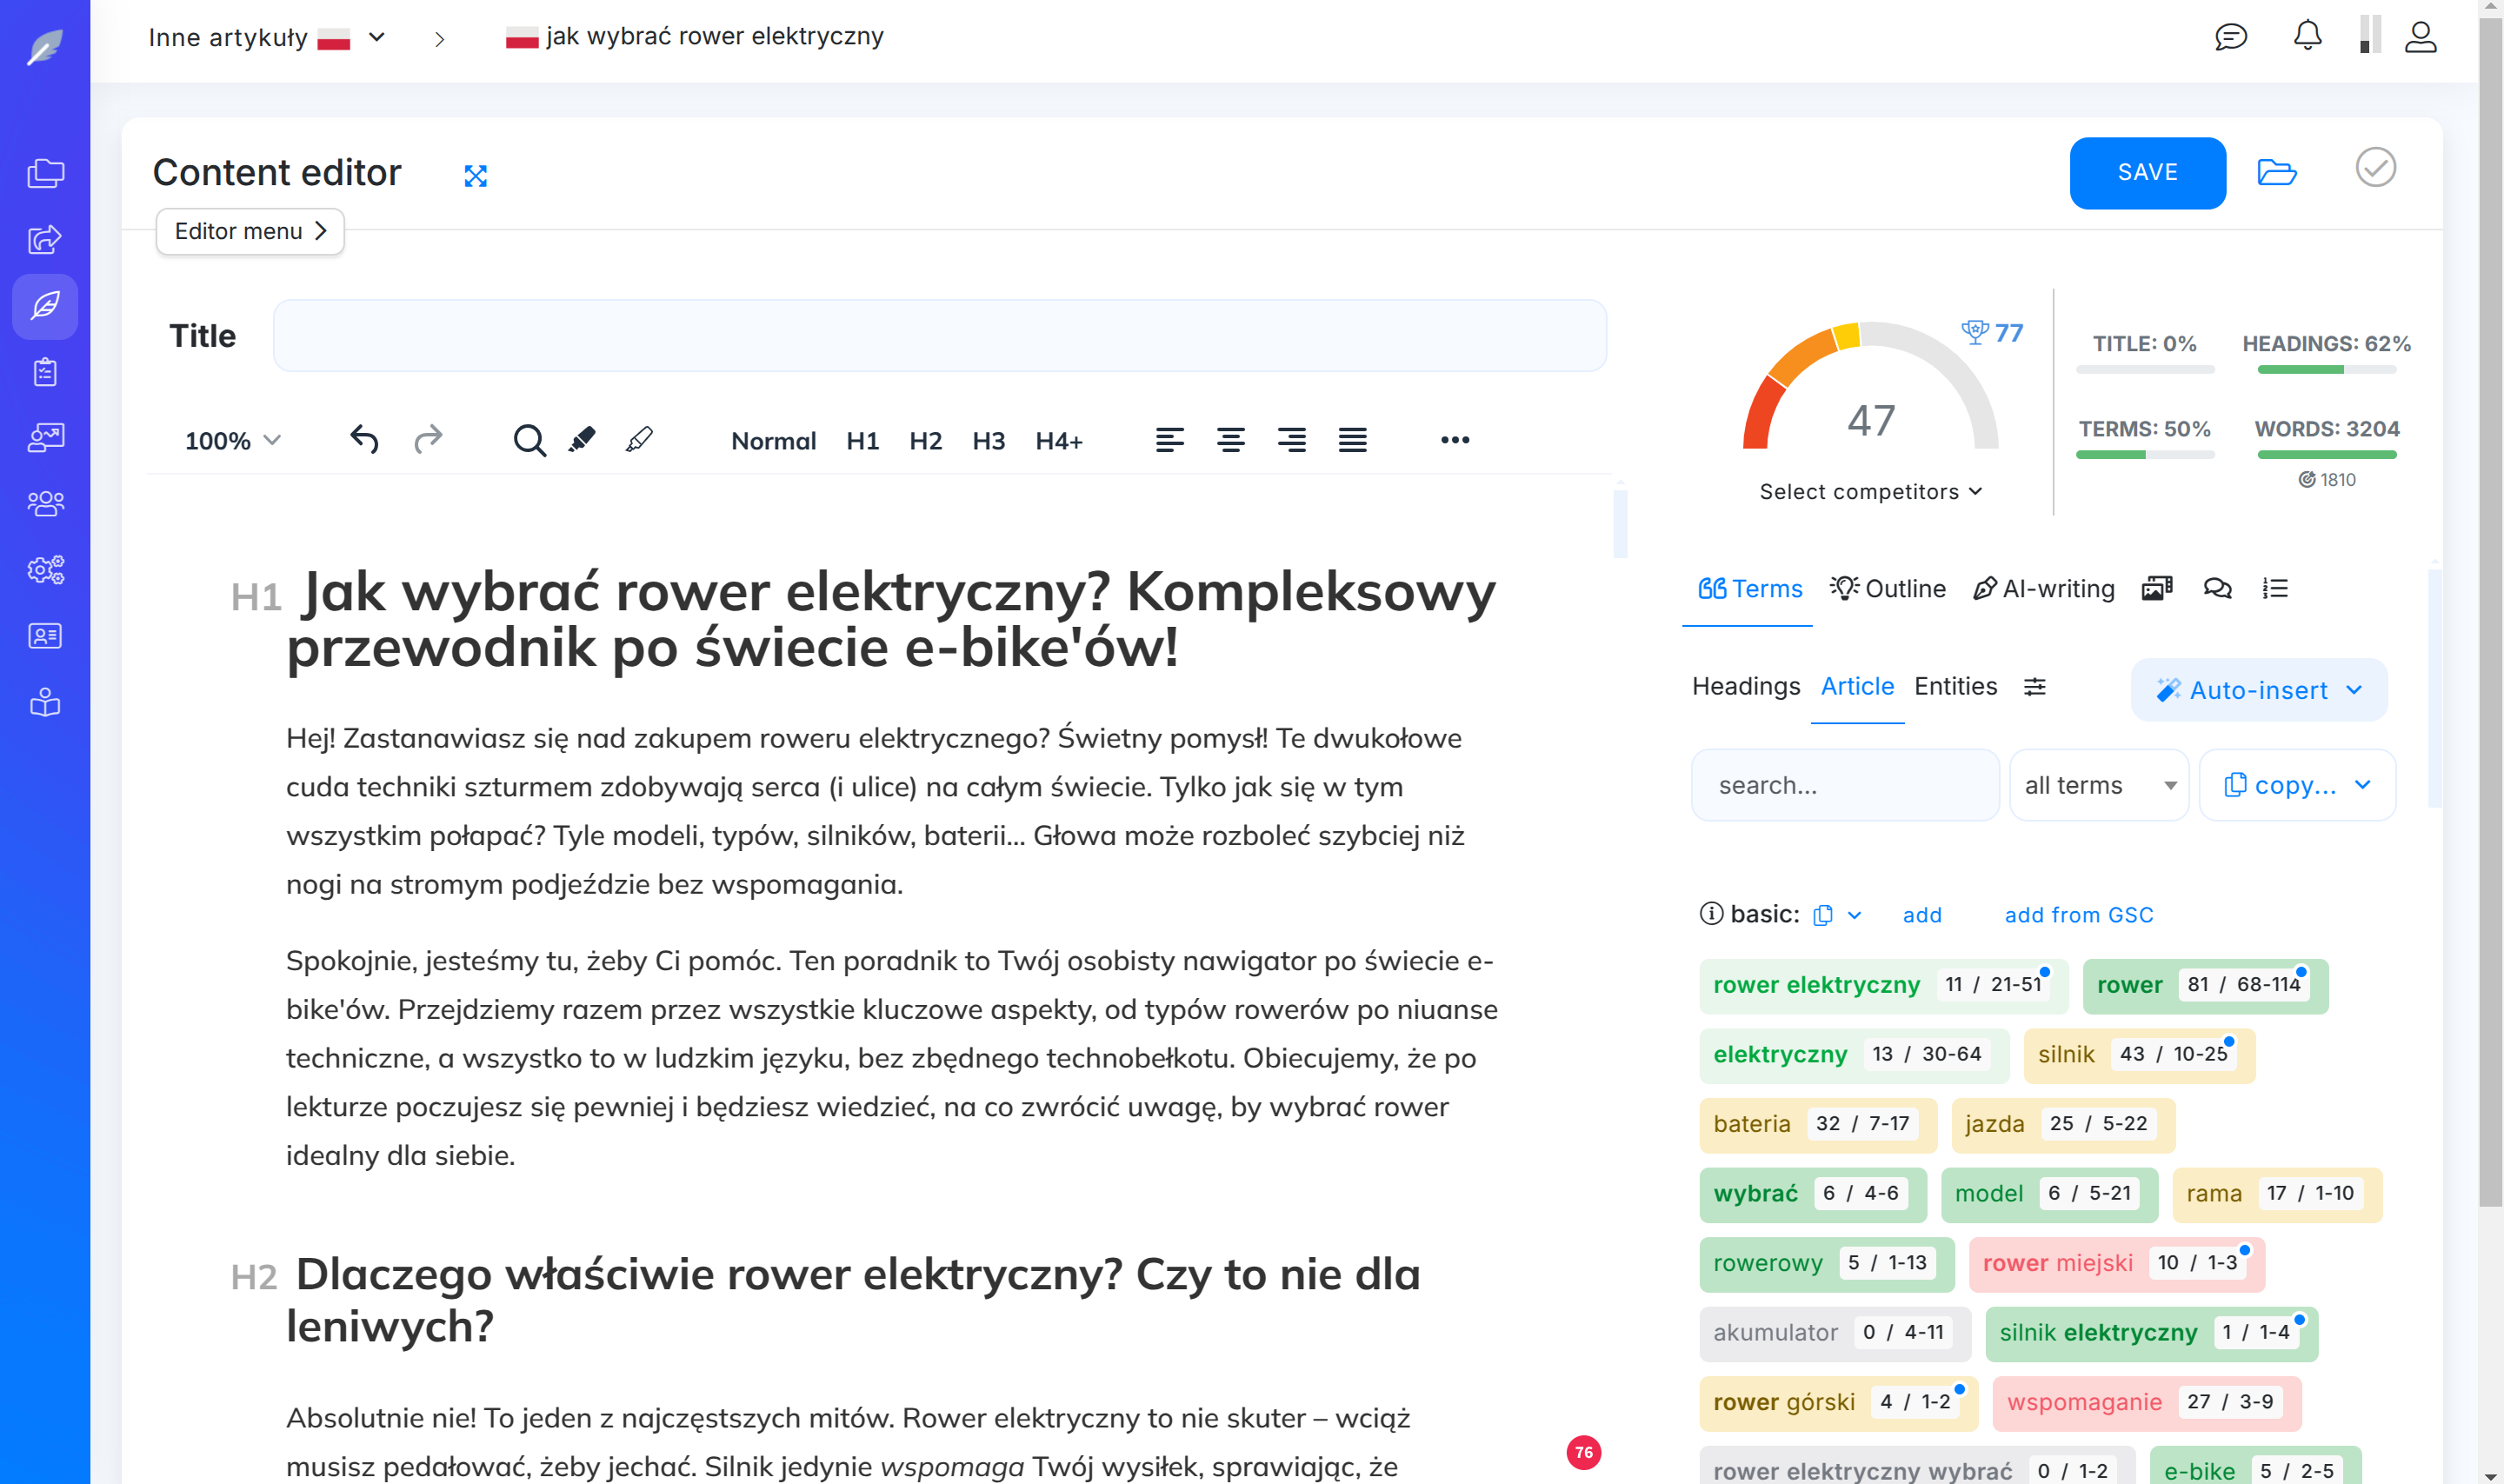This screenshot has height=1484, width=2504.
Task: Click the fullscreen expand icon beside Content editor
Action: pyautogui.click(x=476, y=176)
